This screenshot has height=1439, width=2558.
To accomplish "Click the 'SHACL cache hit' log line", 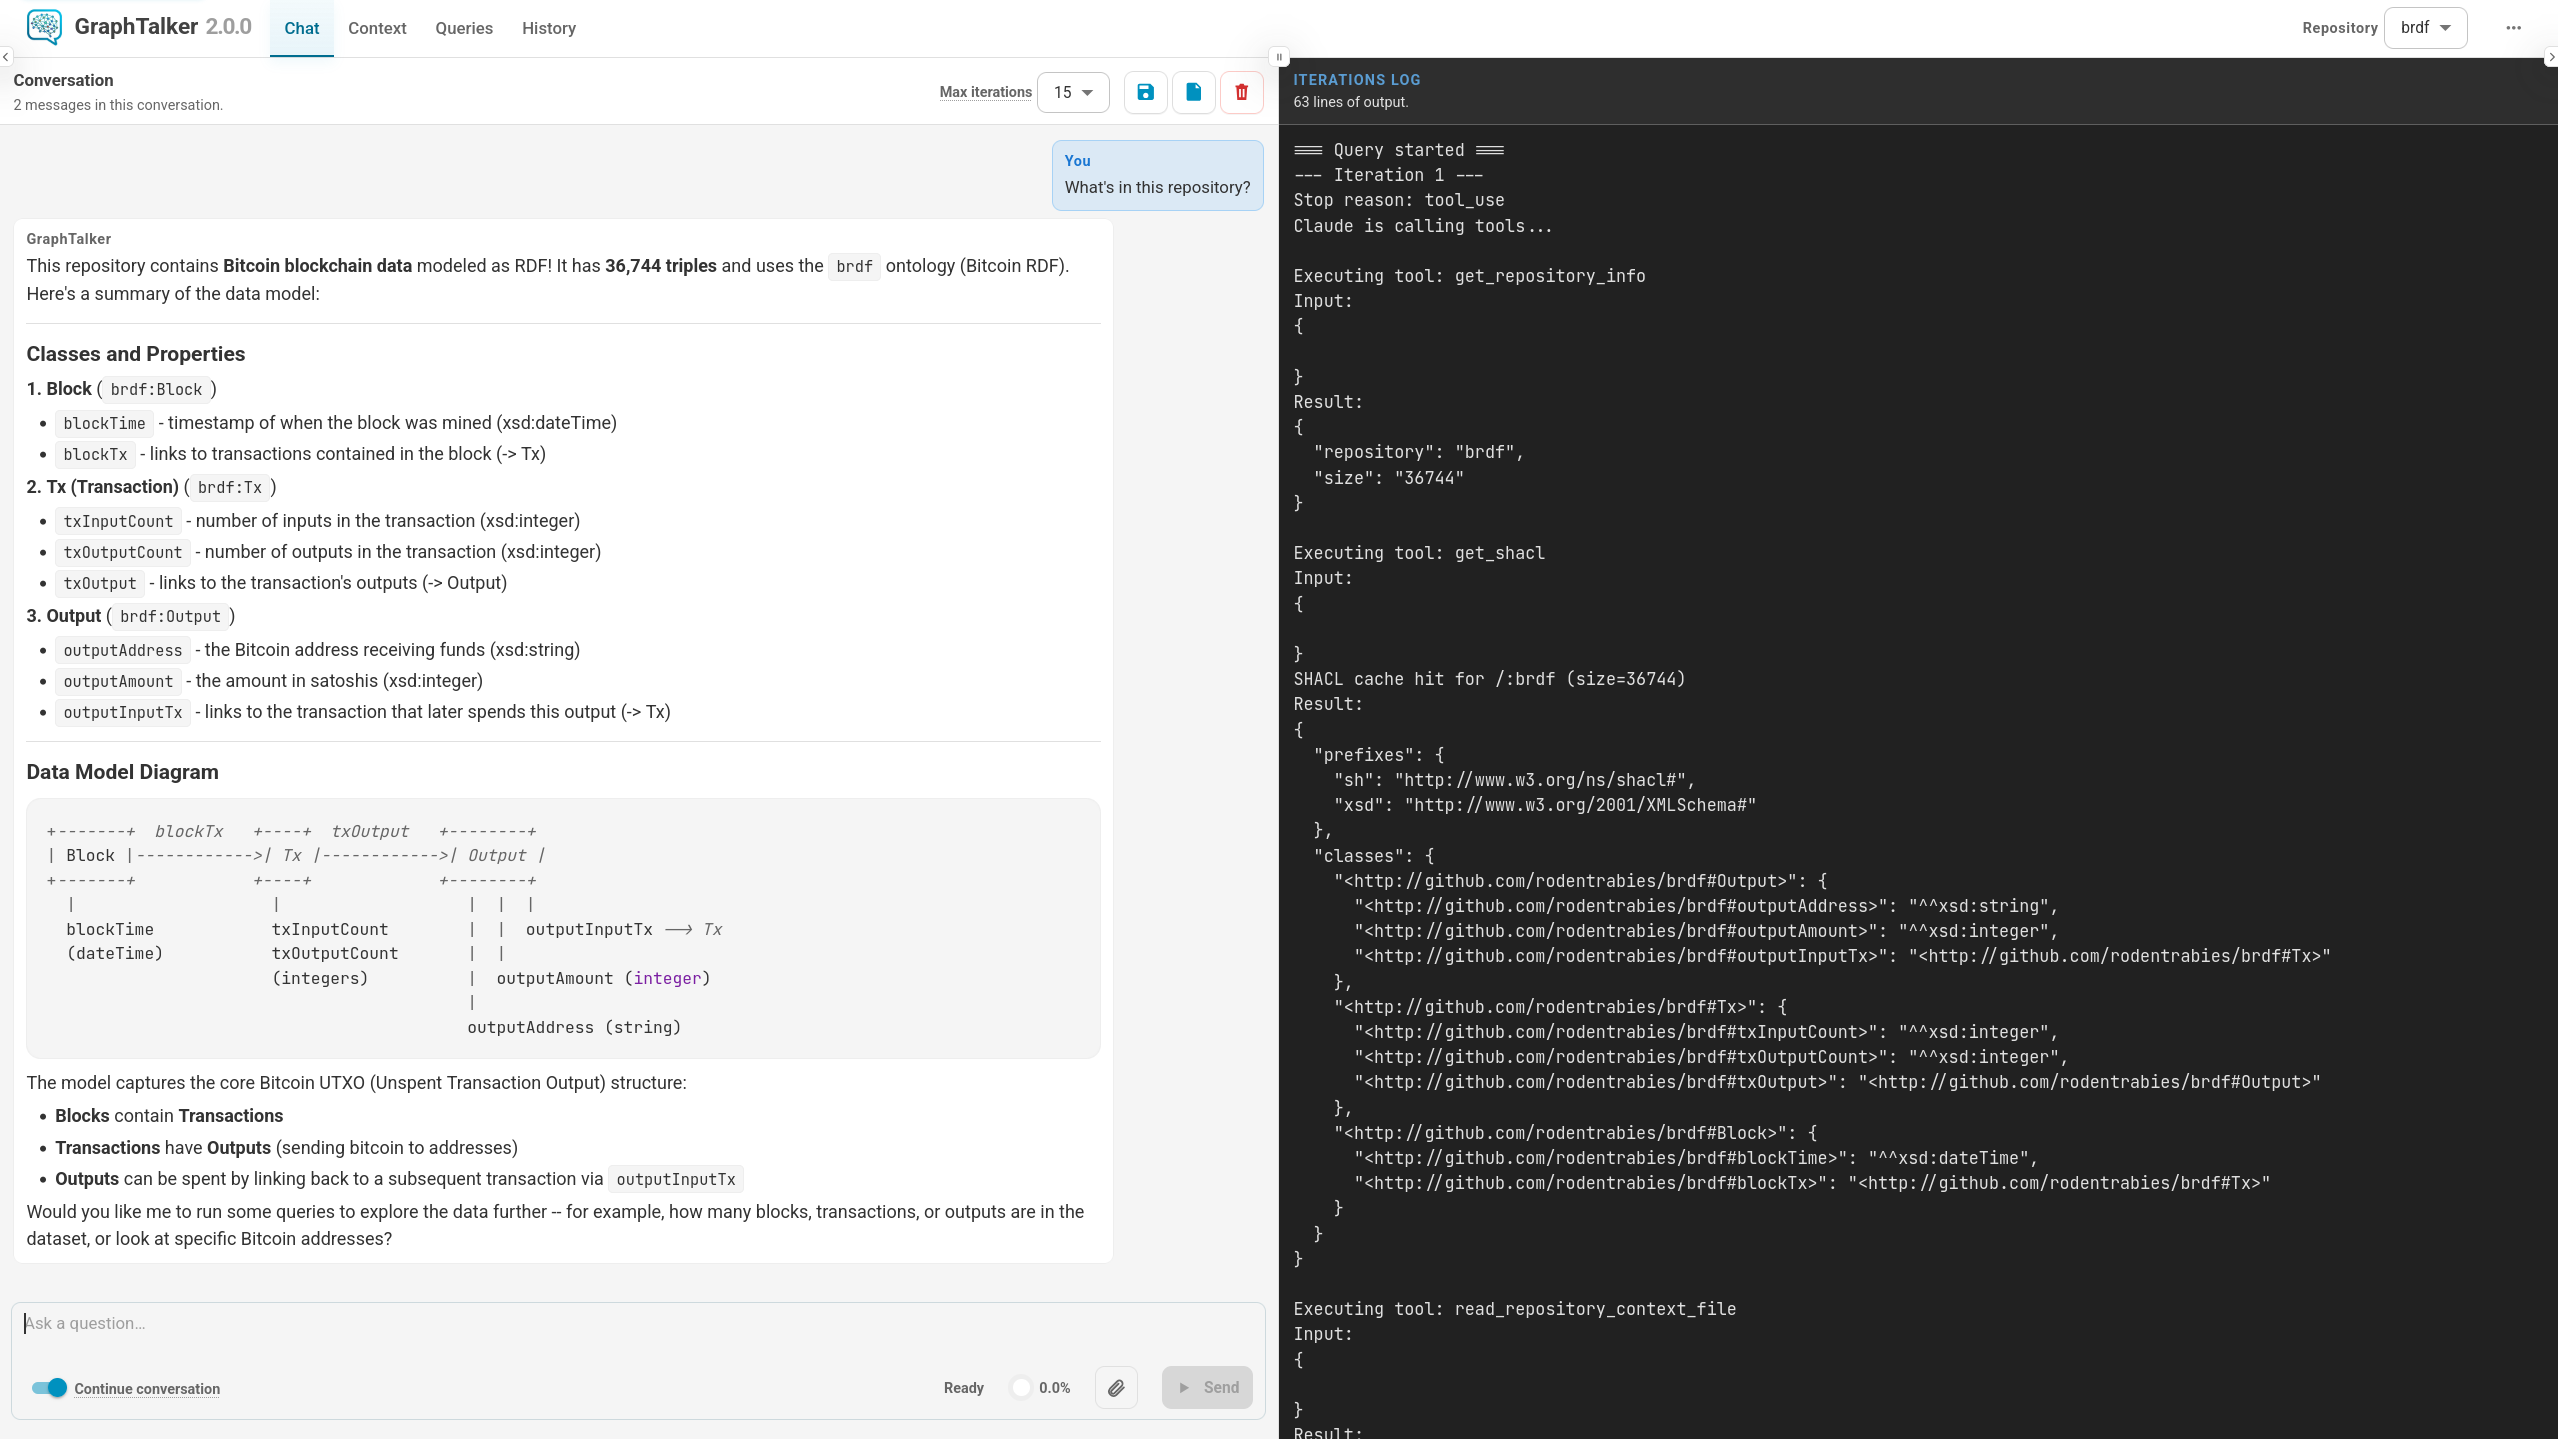I will pyautogui.click(x=1488, y=679).
